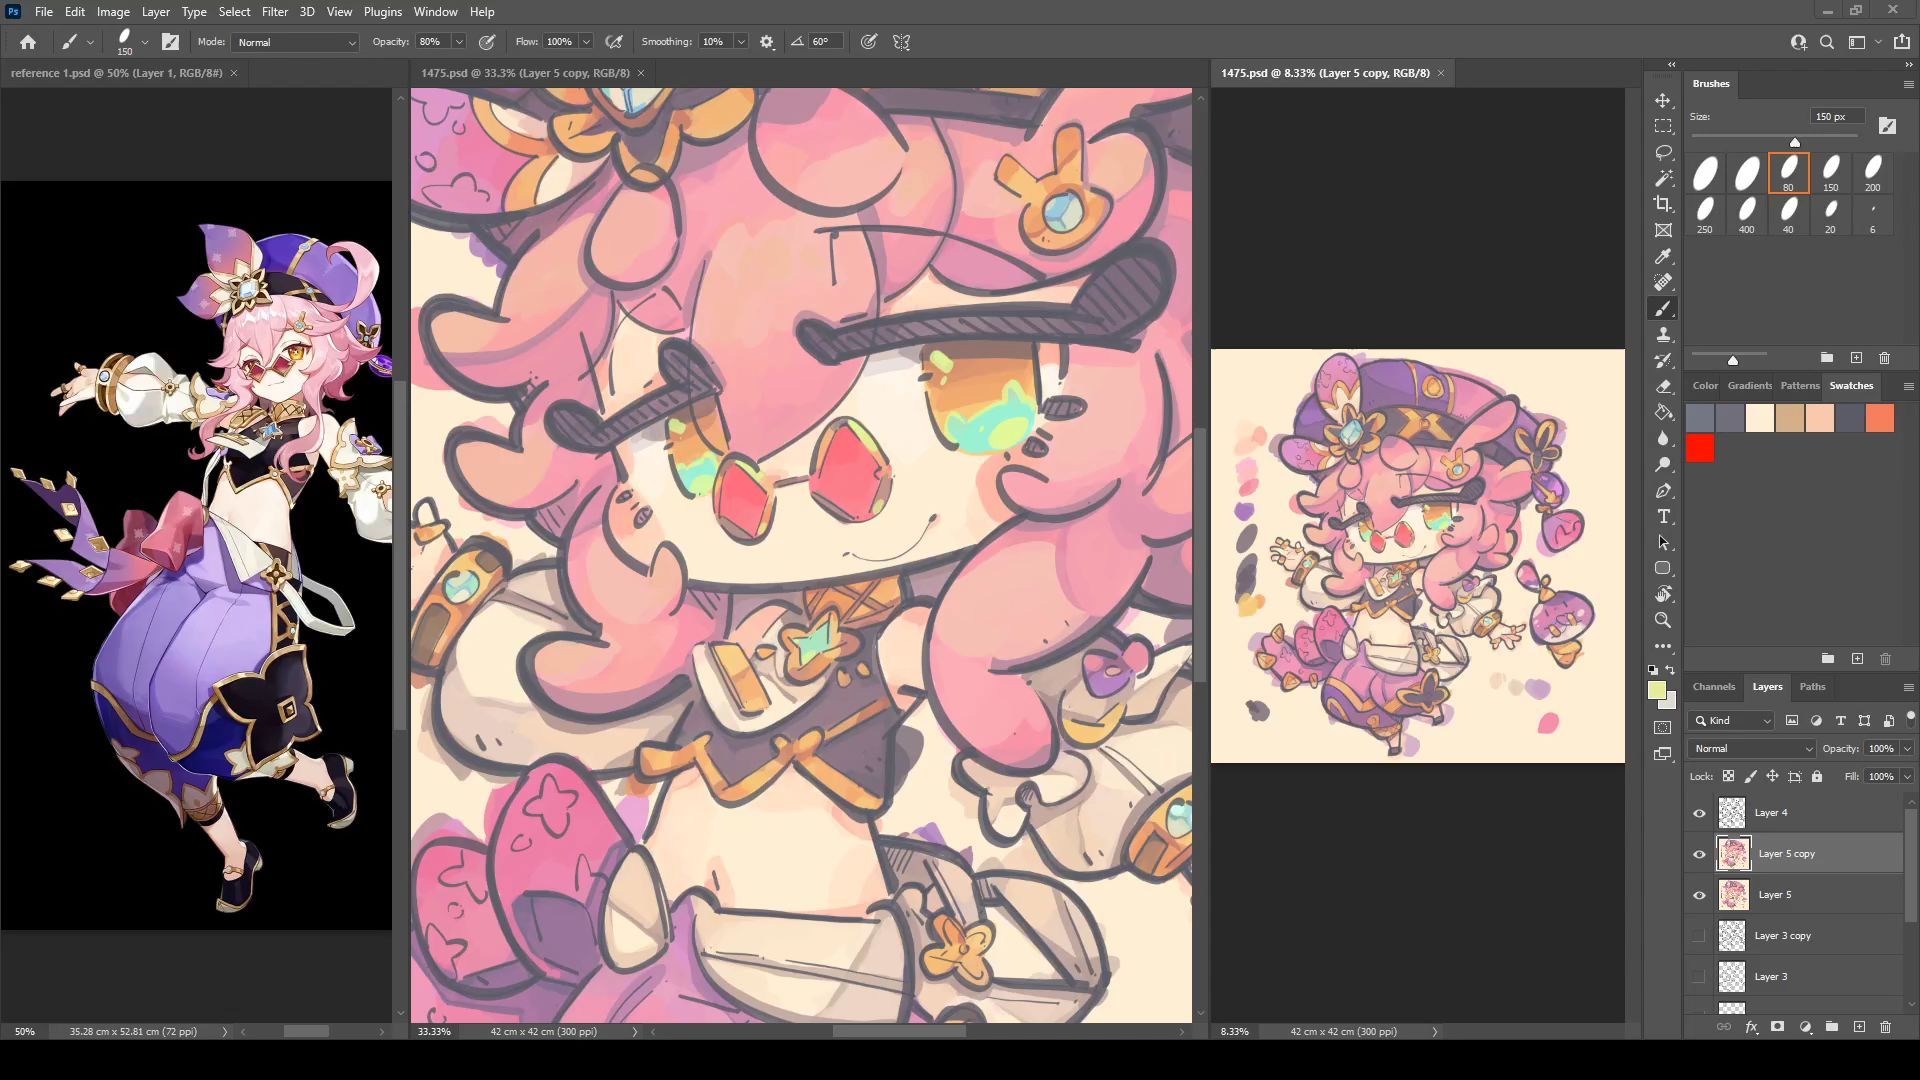Toggle airbrush-style build-up
Viewport: 1920px width, 1080px height.
[614, 42]
